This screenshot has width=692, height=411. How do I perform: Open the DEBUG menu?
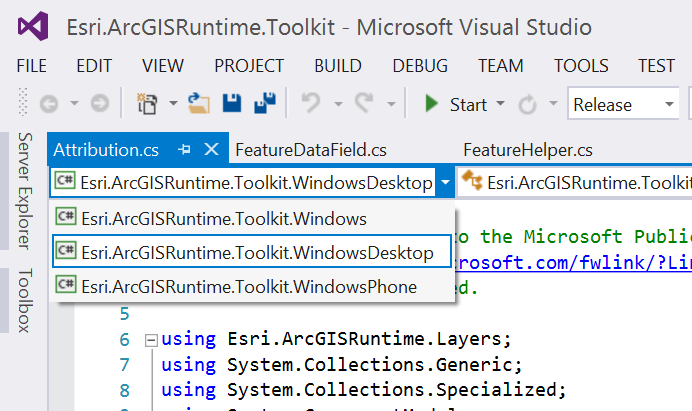pos(420,66)
